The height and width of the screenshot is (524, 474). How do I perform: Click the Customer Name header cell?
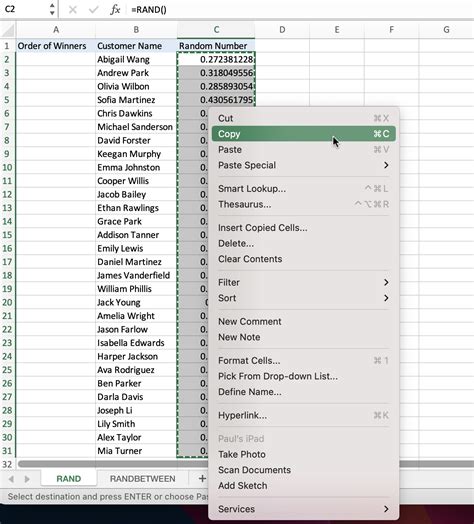(136, 46)
